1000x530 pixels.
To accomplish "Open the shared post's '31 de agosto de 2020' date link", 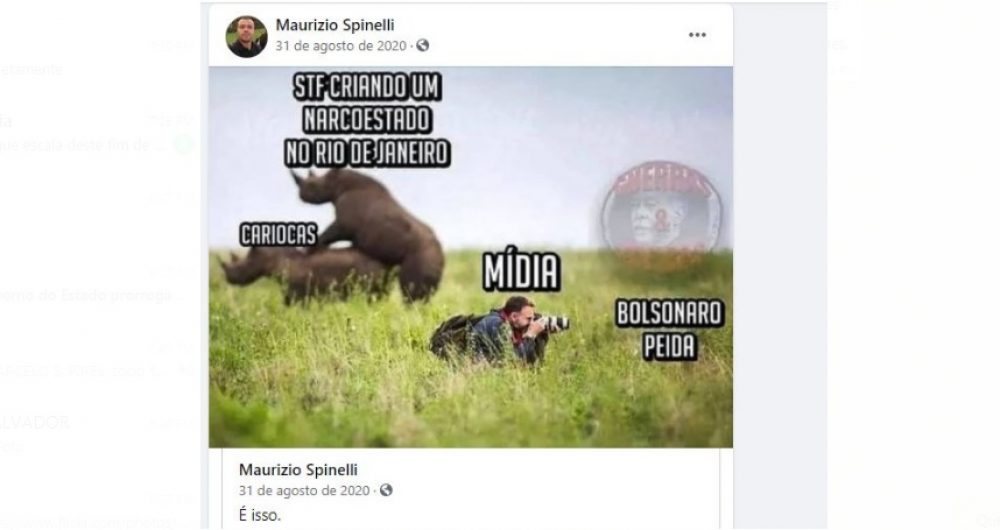I will [304, 490].
